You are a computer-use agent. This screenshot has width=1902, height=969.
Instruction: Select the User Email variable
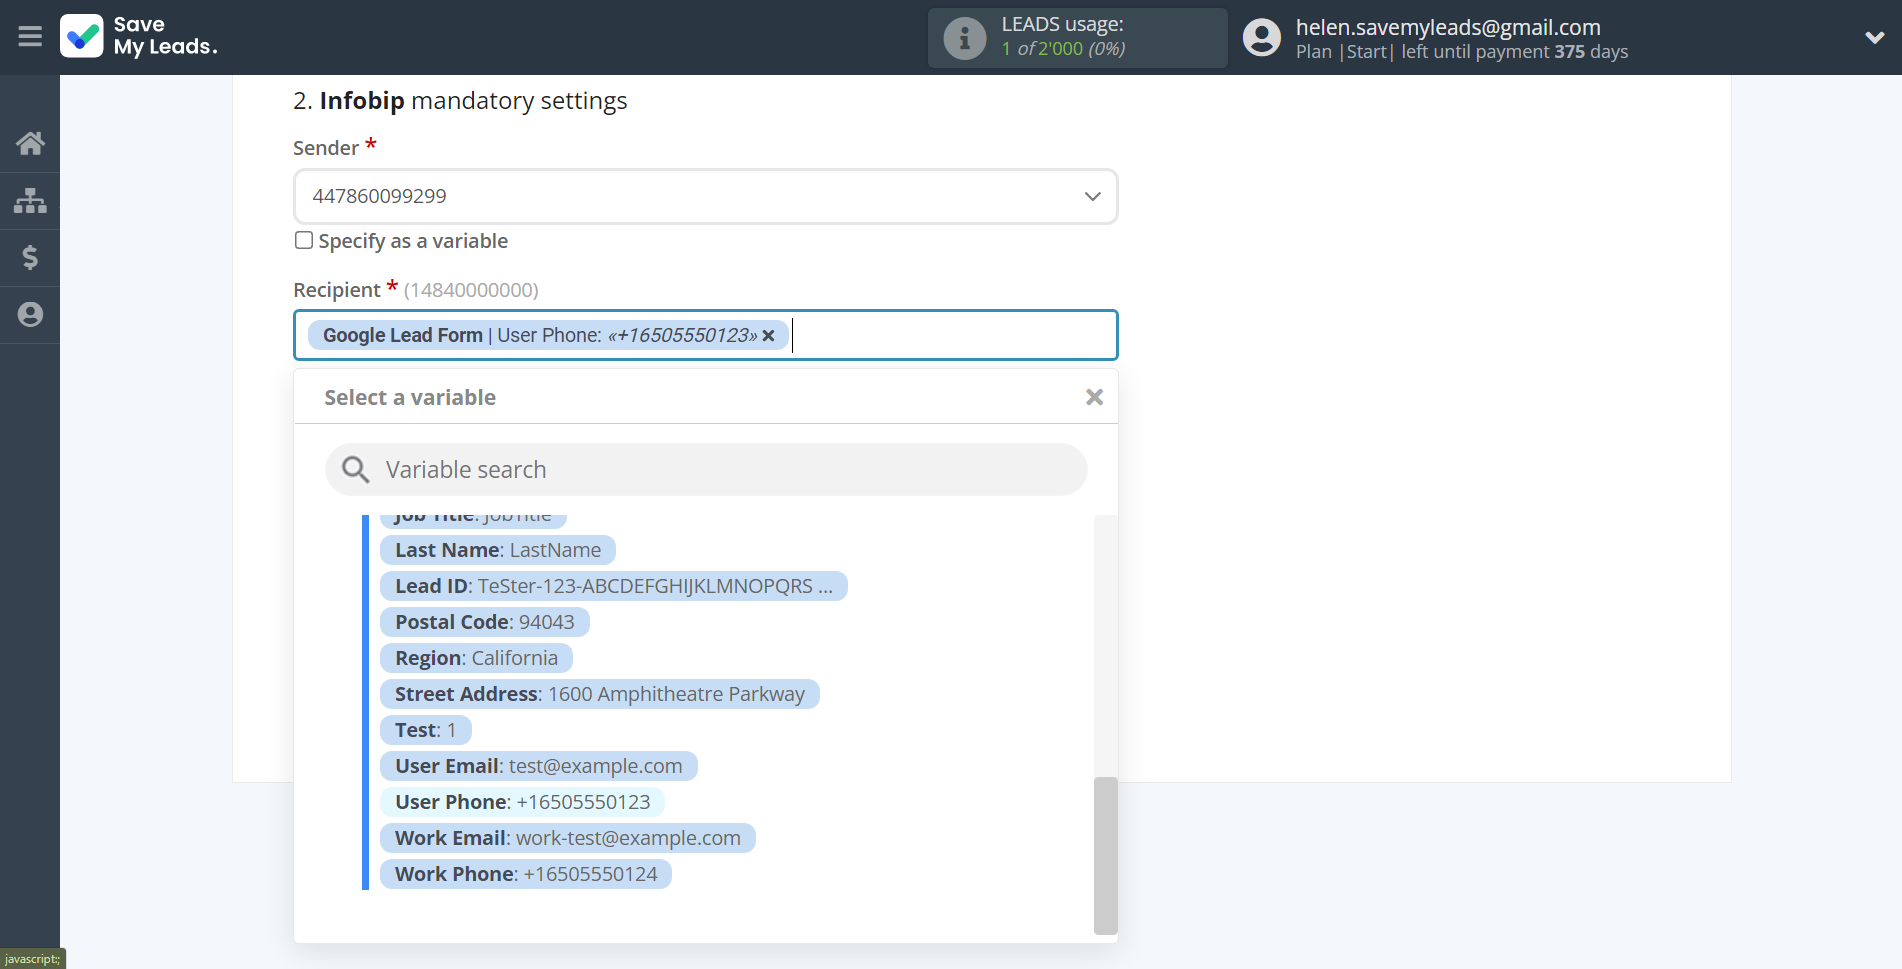click(538, 766)
